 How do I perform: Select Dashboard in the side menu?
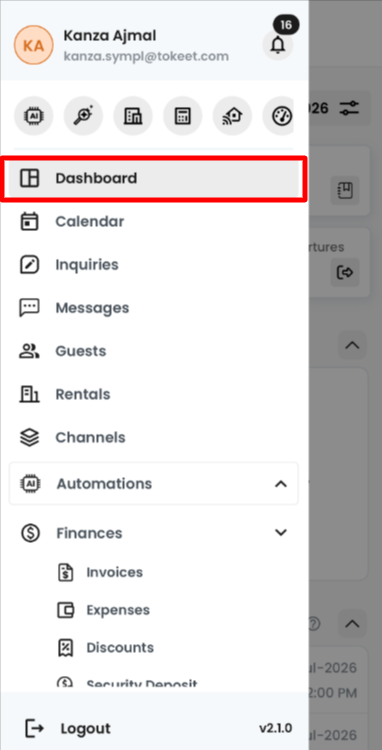[x=154, y=178]
